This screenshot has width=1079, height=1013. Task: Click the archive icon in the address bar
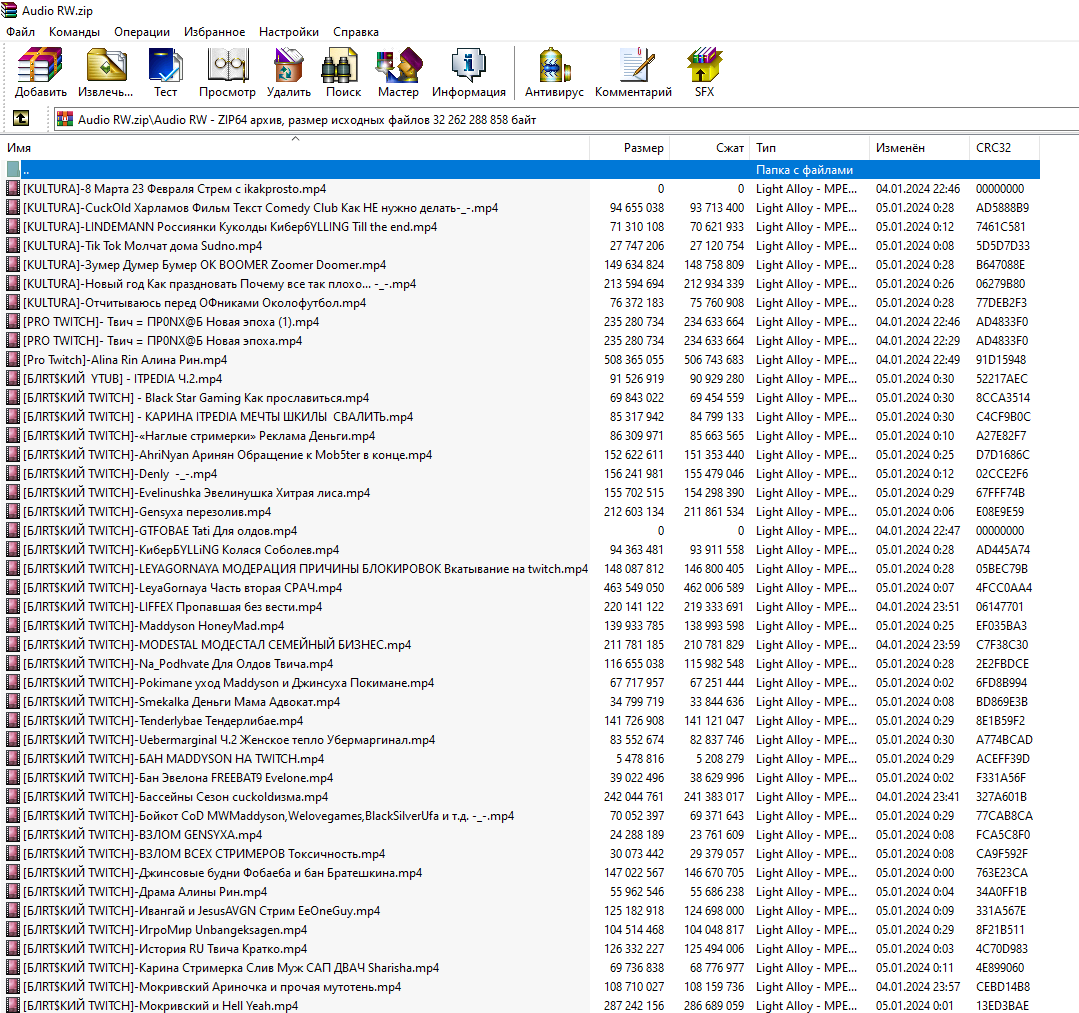65,119
